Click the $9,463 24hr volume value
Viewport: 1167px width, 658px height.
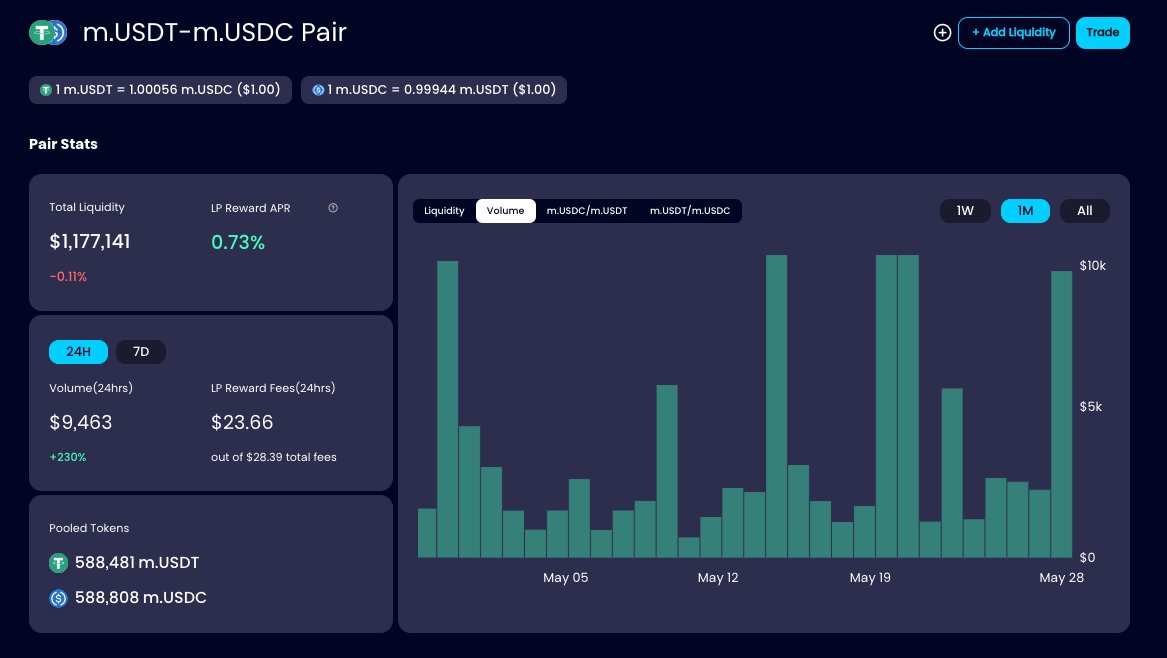point(80,422)
